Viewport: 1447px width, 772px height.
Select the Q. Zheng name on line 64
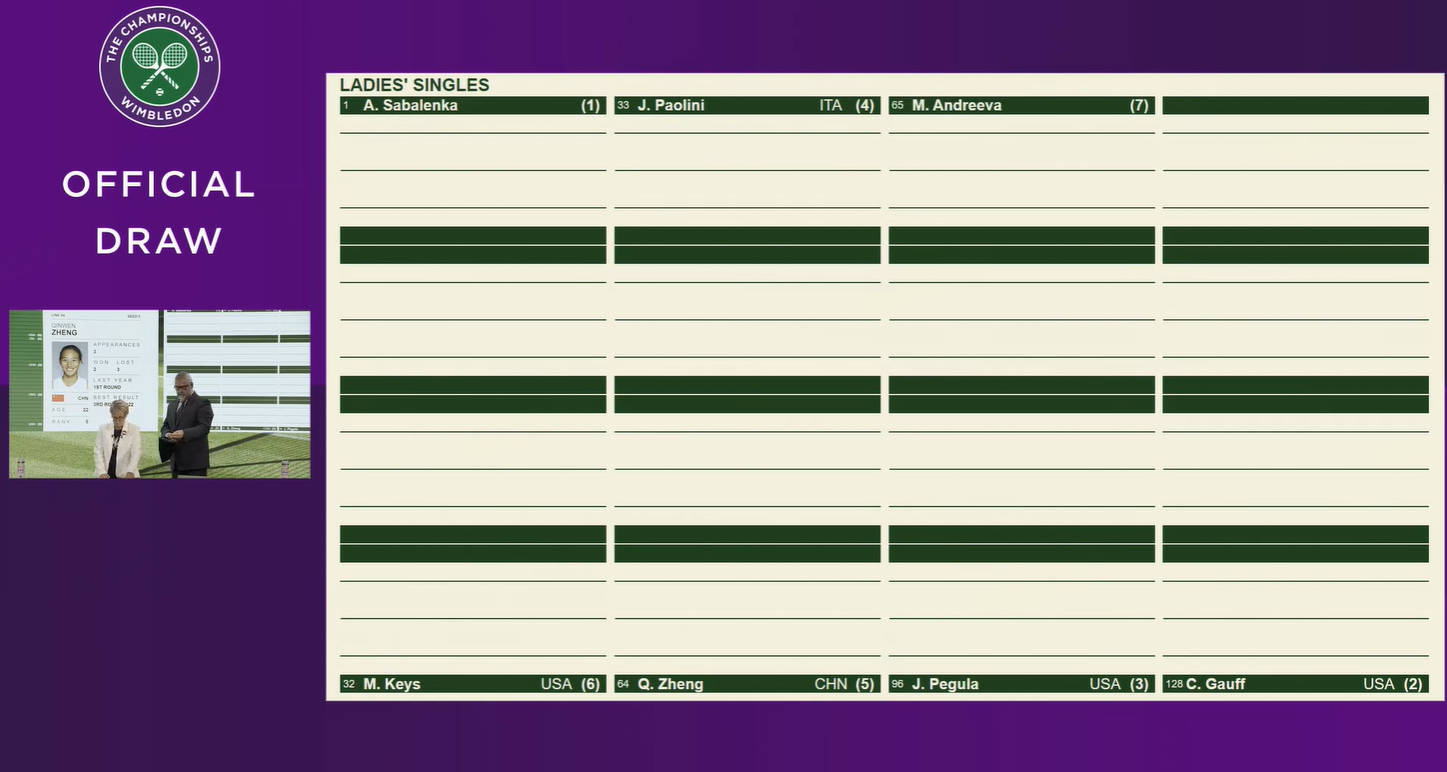(670, 684)
